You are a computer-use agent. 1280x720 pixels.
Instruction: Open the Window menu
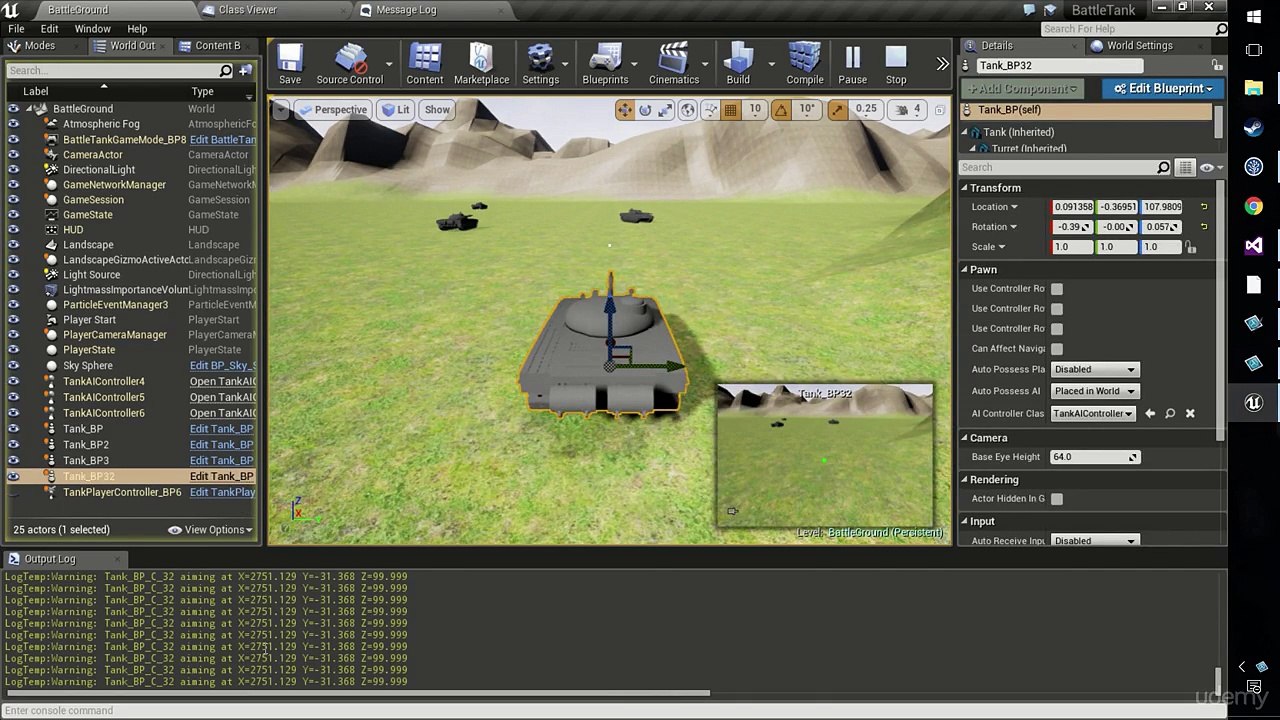(92, 29)
